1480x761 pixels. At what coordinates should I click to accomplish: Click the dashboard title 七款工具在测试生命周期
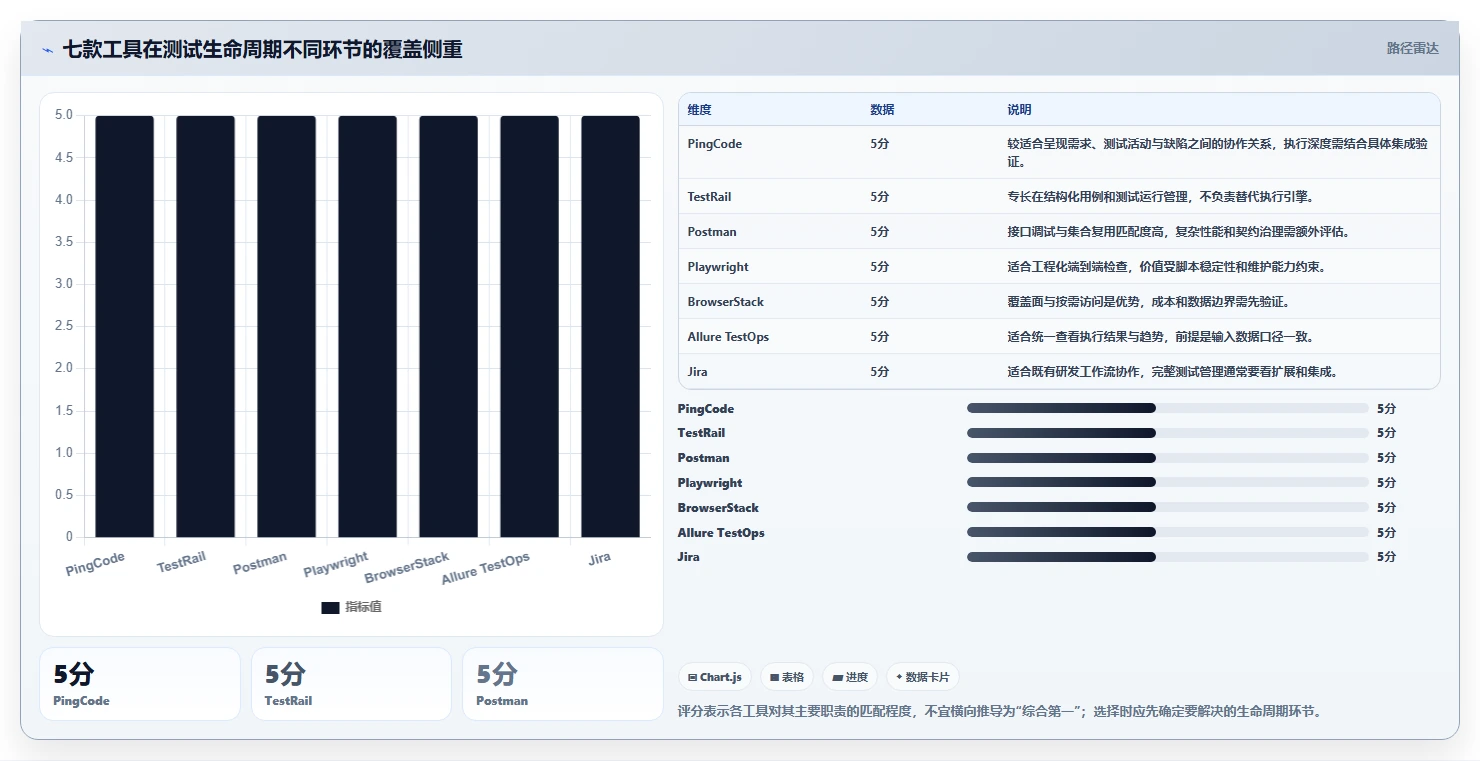click(262, 50)
